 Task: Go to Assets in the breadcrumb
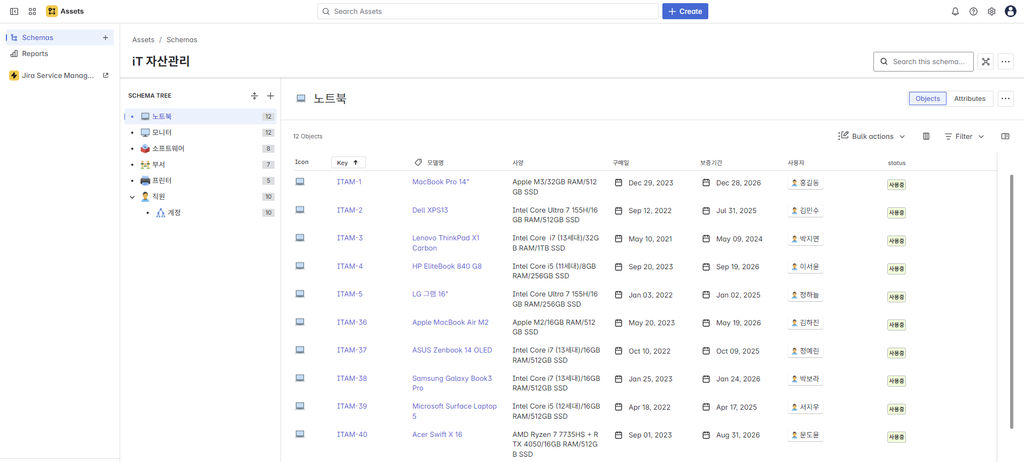coord(143,40)
